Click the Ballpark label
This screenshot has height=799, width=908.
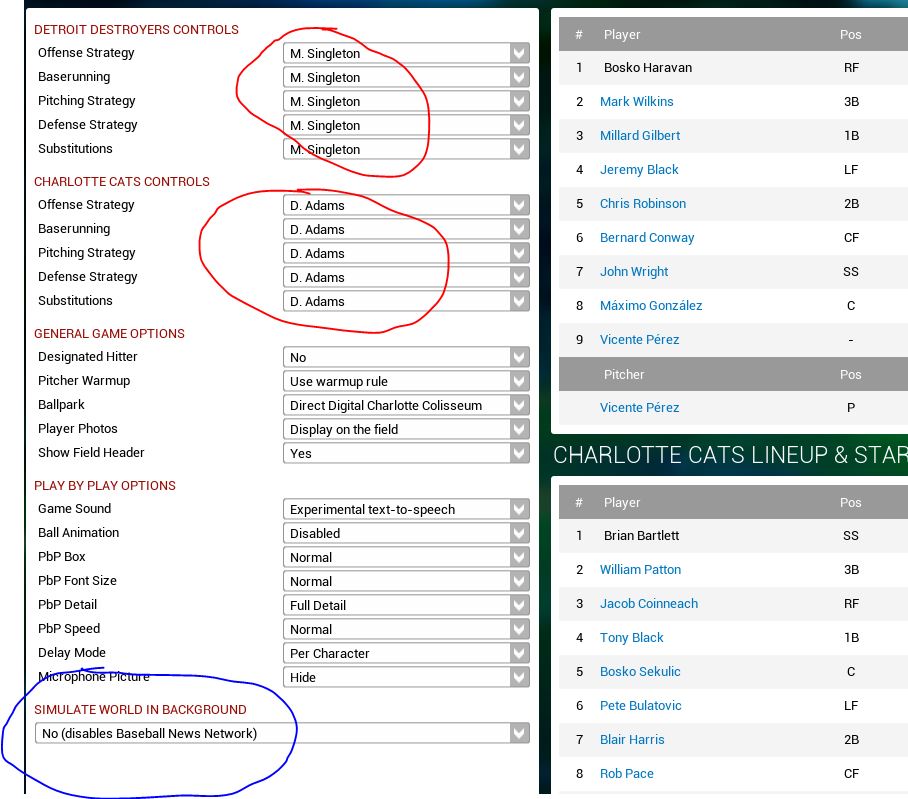pyautogui.click(x=61, y=405)
